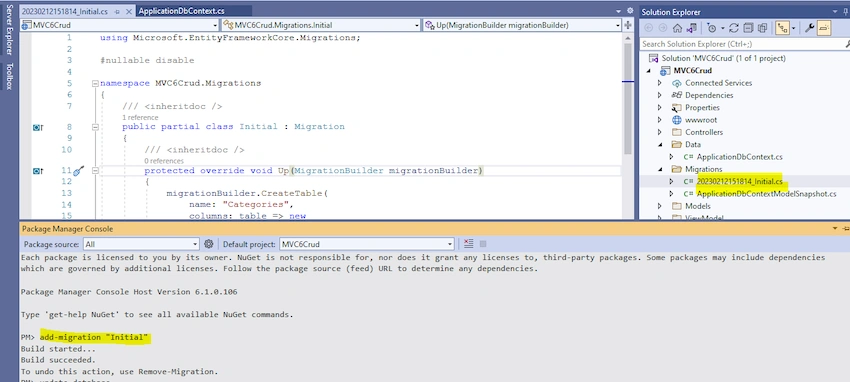The width and height of the screenshot is (850, 382).
Task: Click the Properties wrench icon
Action: coord(809,29)
